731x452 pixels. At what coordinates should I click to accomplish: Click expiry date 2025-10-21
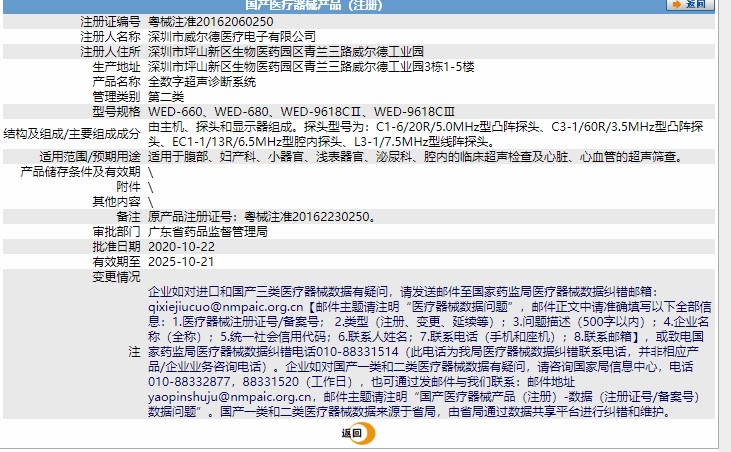181,262
